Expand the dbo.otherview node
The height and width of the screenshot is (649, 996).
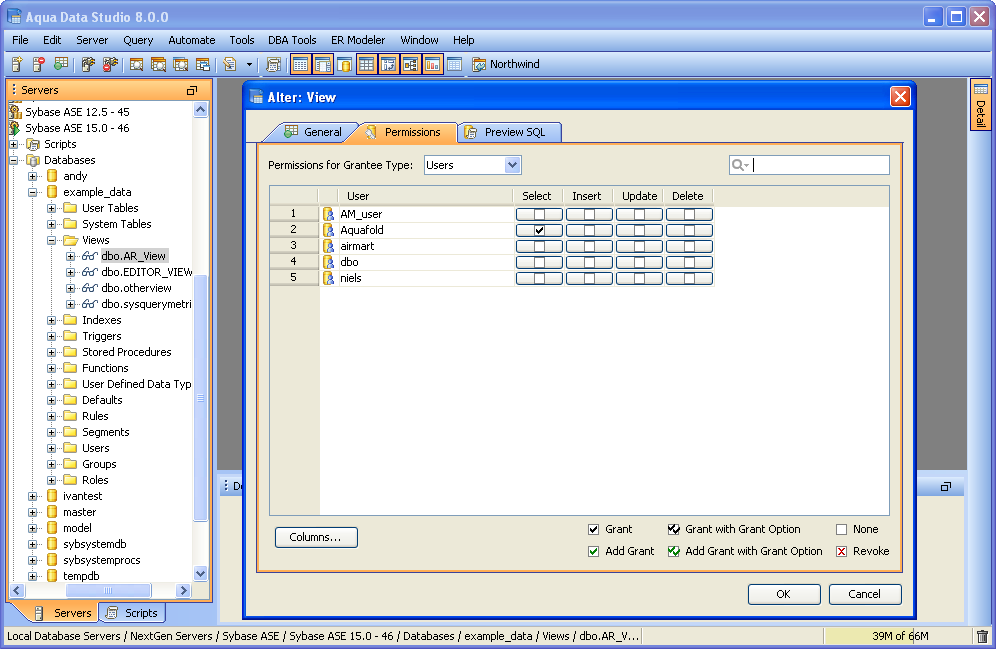[71, 288]
